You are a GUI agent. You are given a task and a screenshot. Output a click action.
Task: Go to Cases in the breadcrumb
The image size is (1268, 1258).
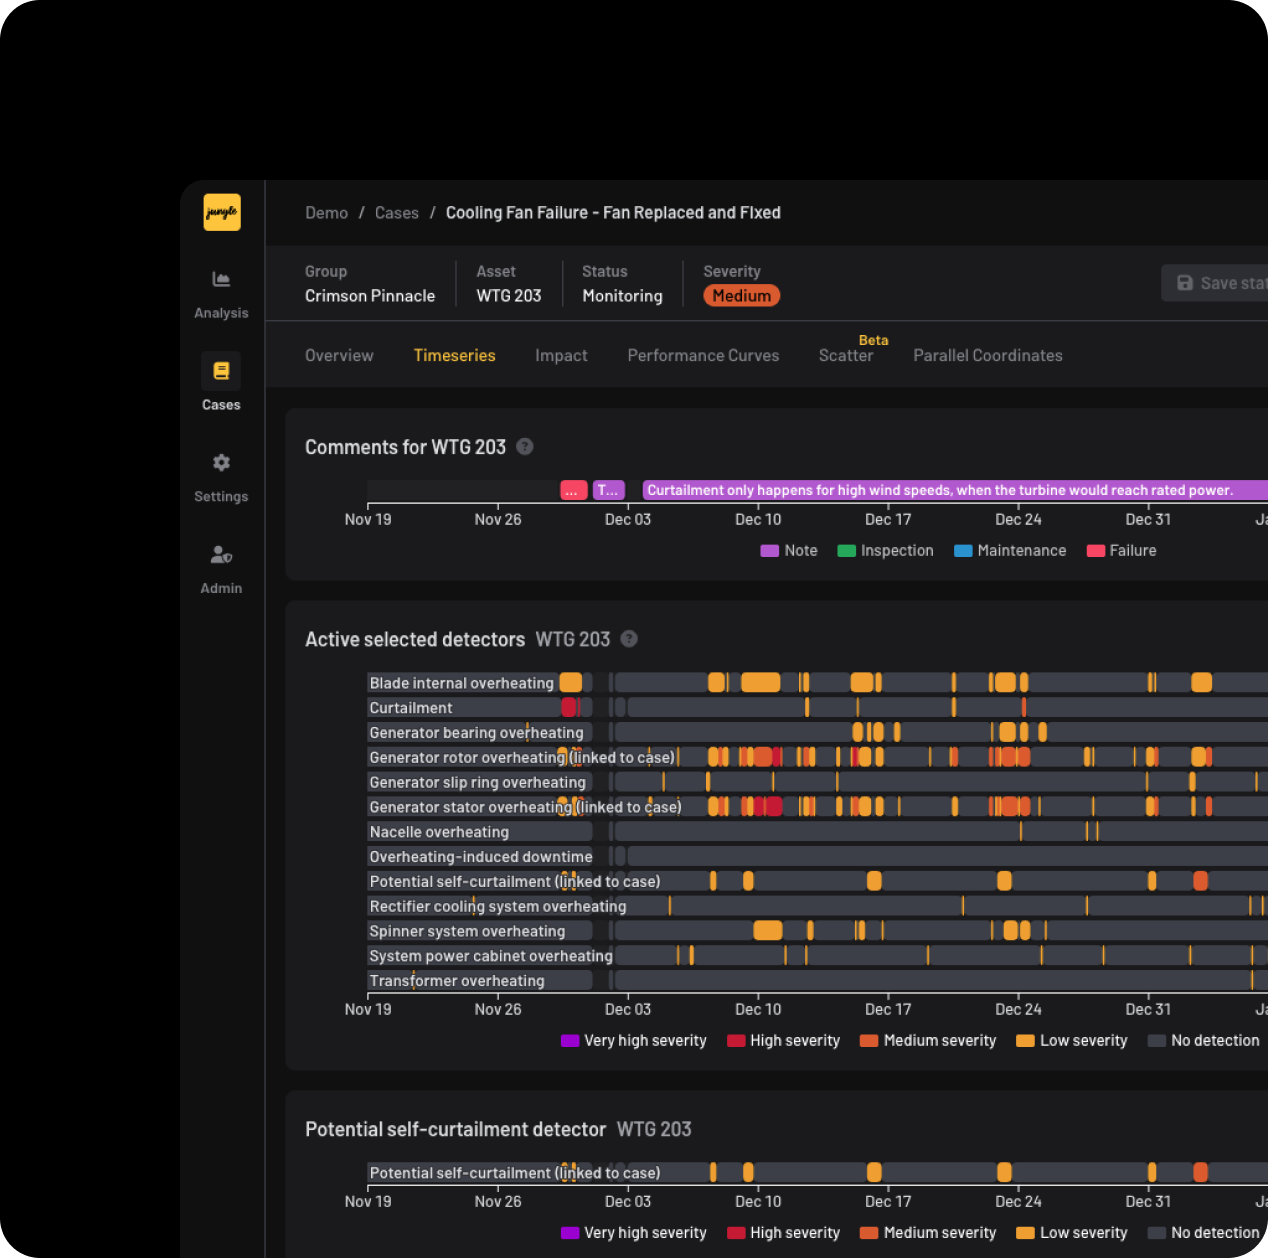click(397, 213)
